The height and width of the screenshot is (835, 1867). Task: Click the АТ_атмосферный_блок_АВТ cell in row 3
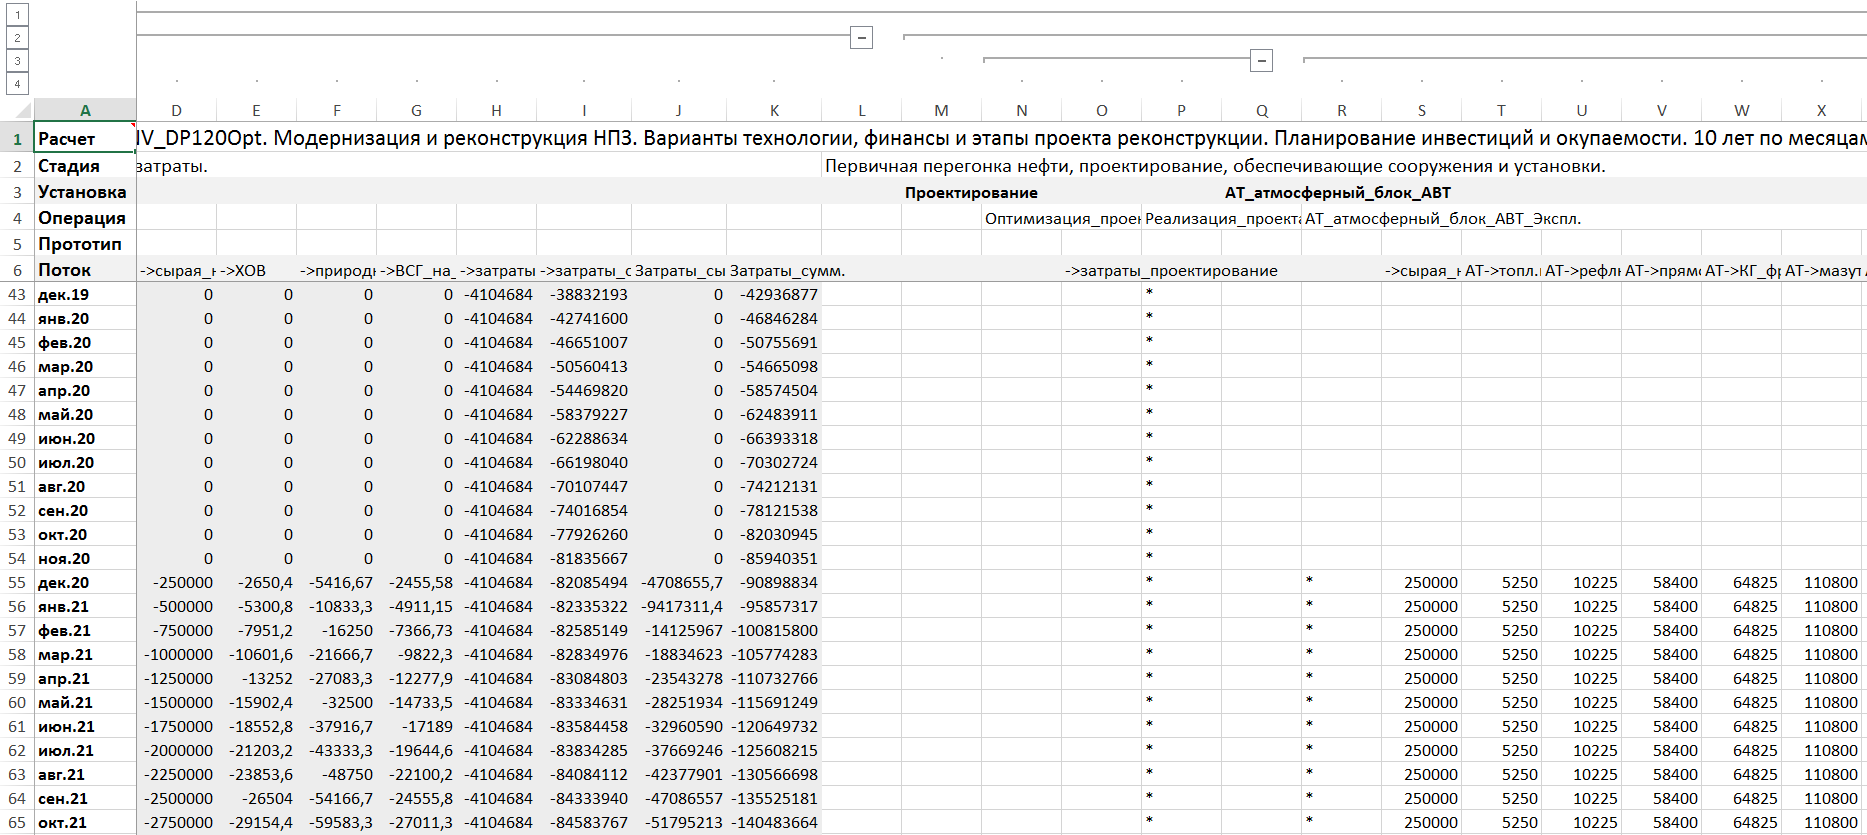(1337, 193)
